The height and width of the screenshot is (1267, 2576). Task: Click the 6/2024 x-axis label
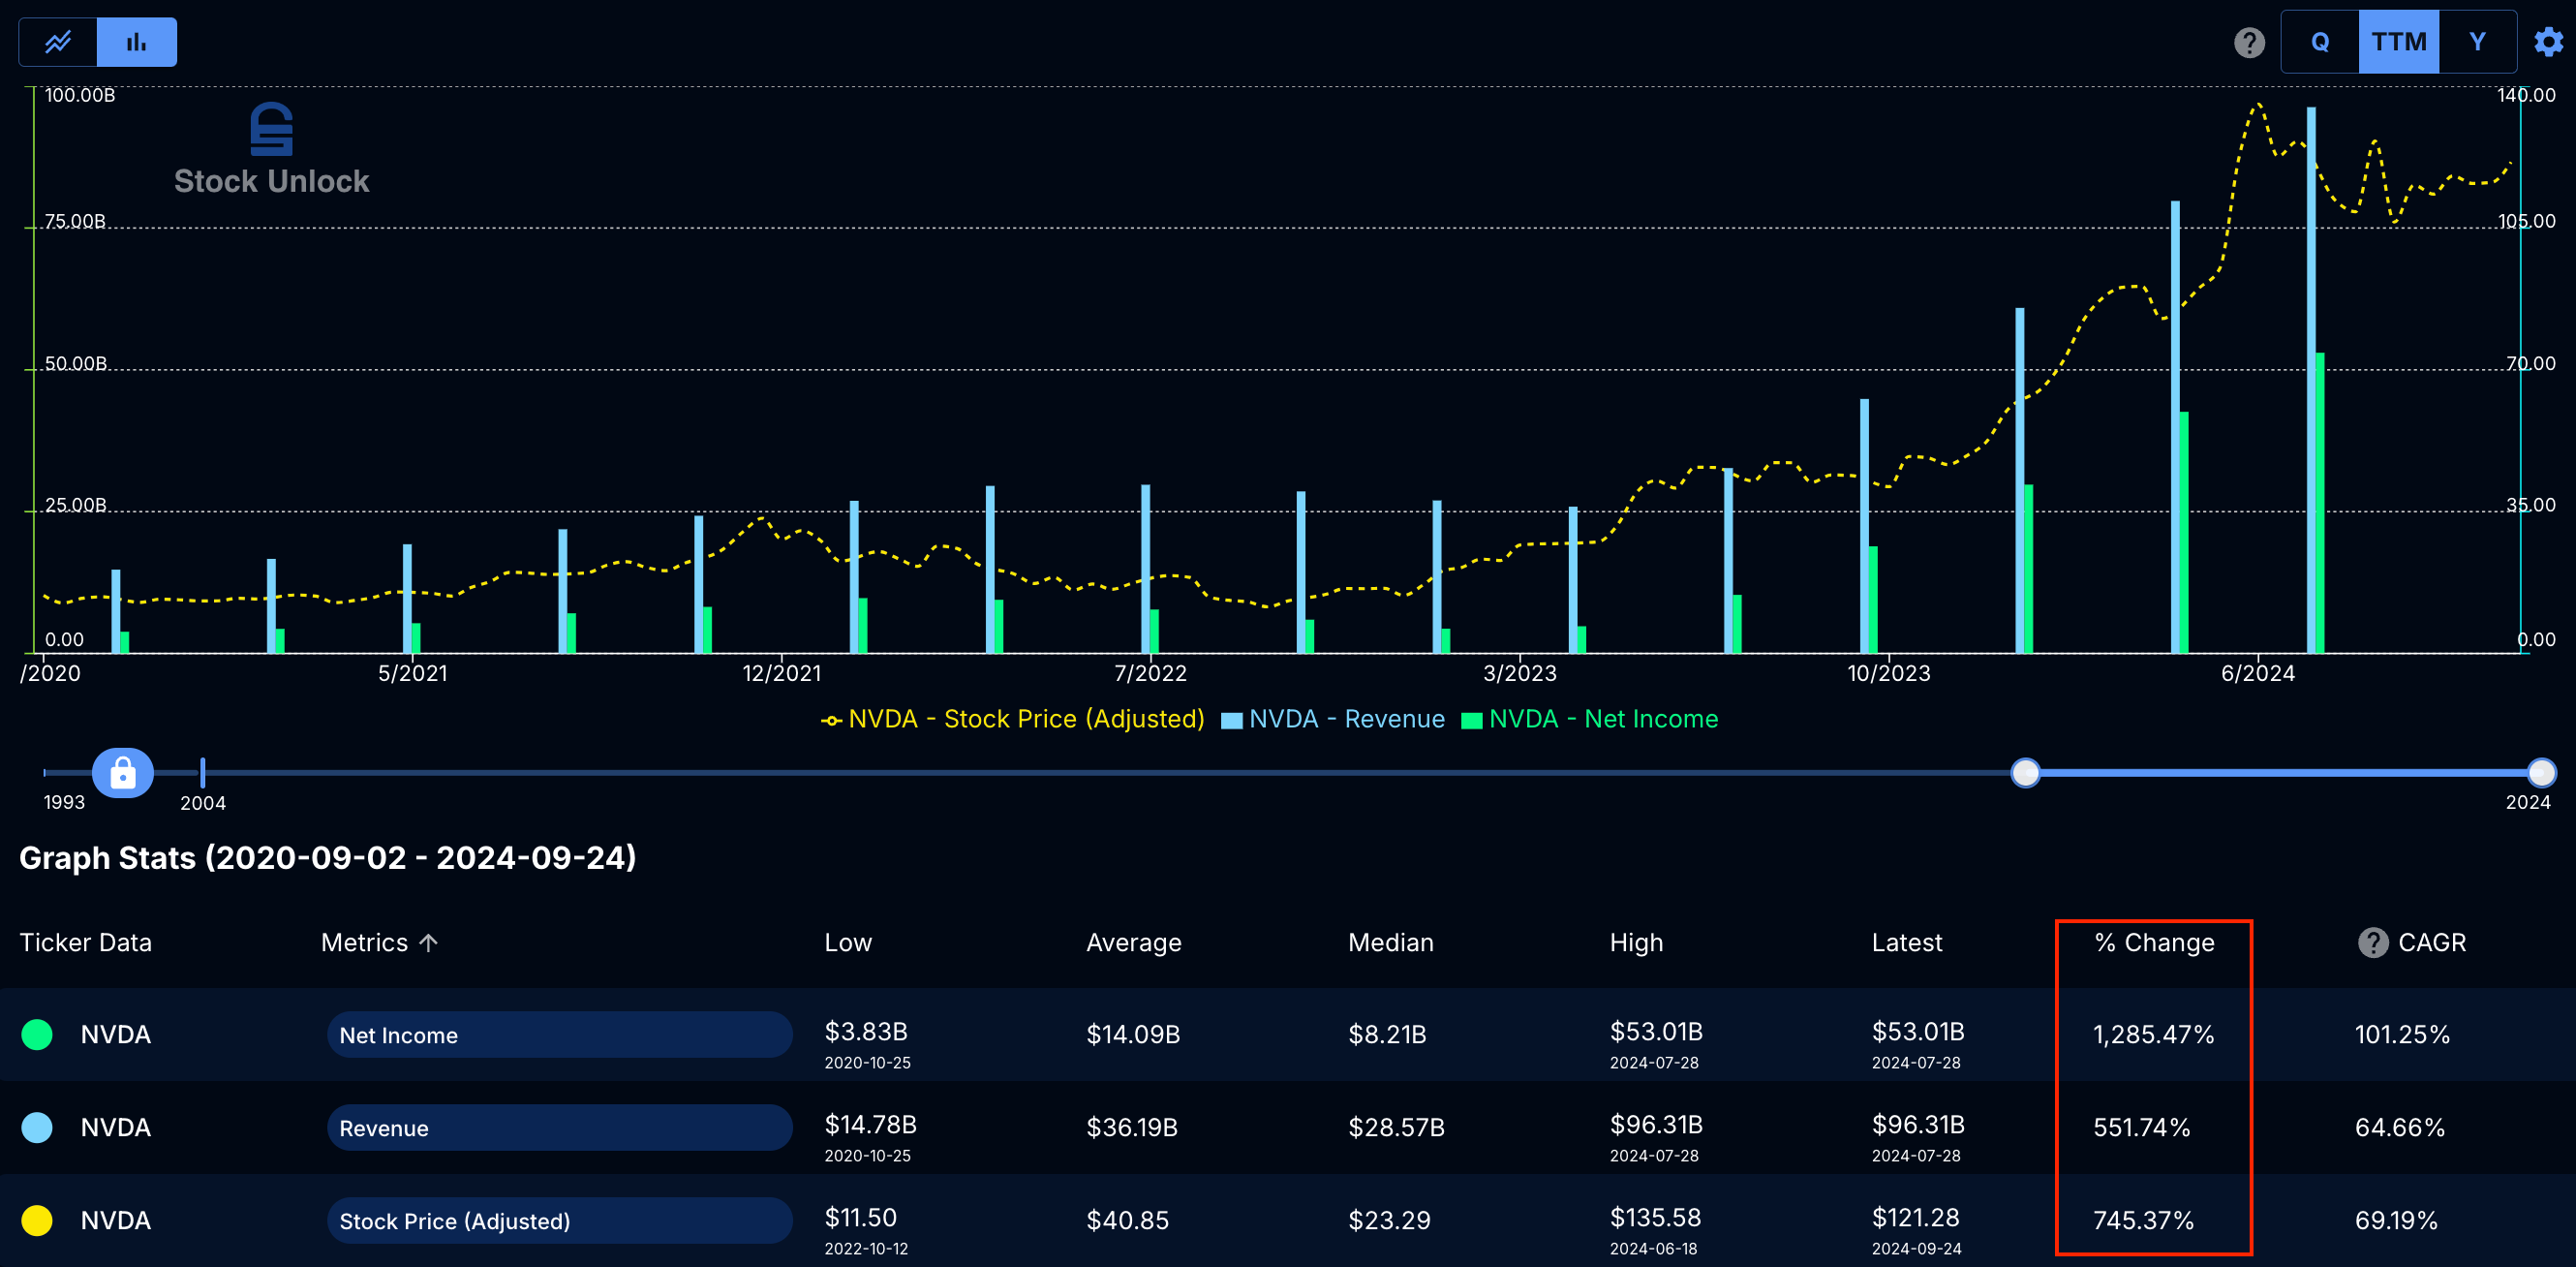click(2258, 673)
